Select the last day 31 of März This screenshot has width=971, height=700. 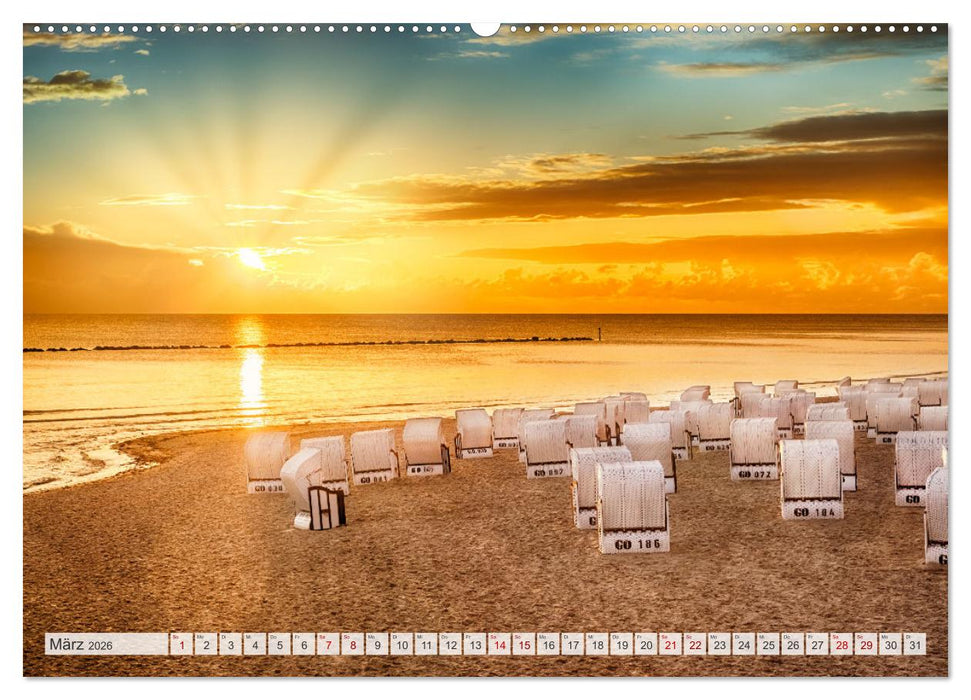click(x=915, y=645)
